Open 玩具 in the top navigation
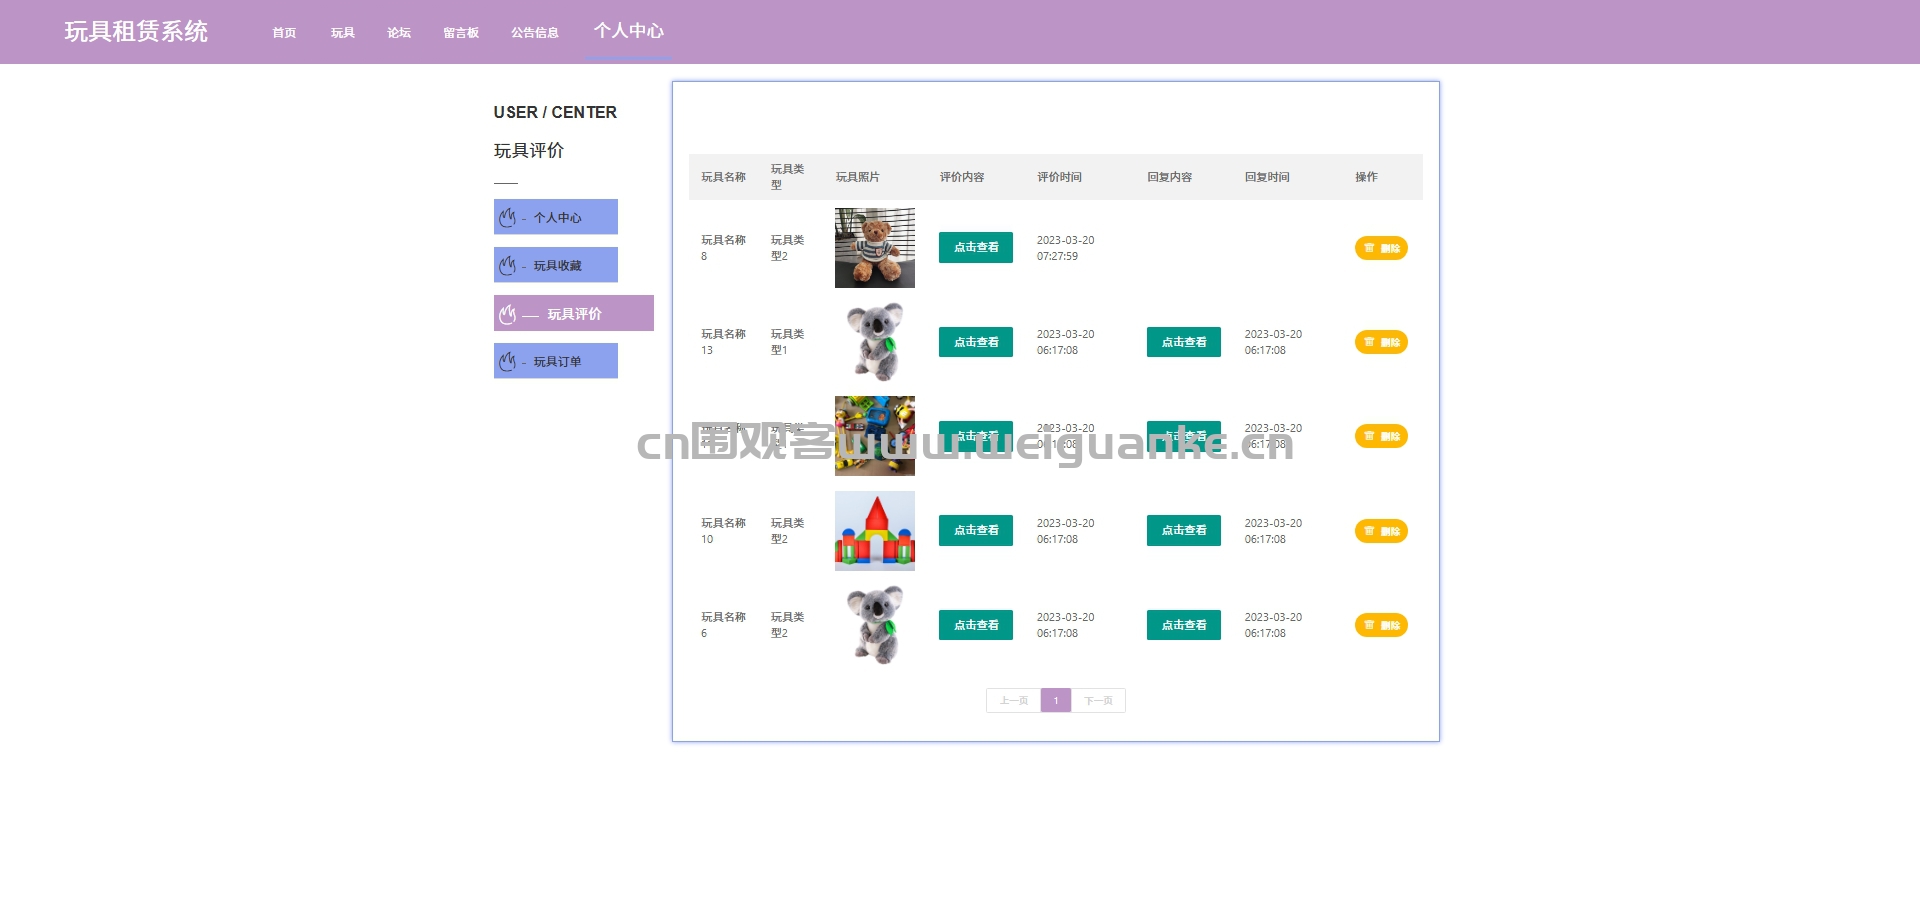Image resolution: width=1920 pixels, height=919 pixels. point(343,33)
